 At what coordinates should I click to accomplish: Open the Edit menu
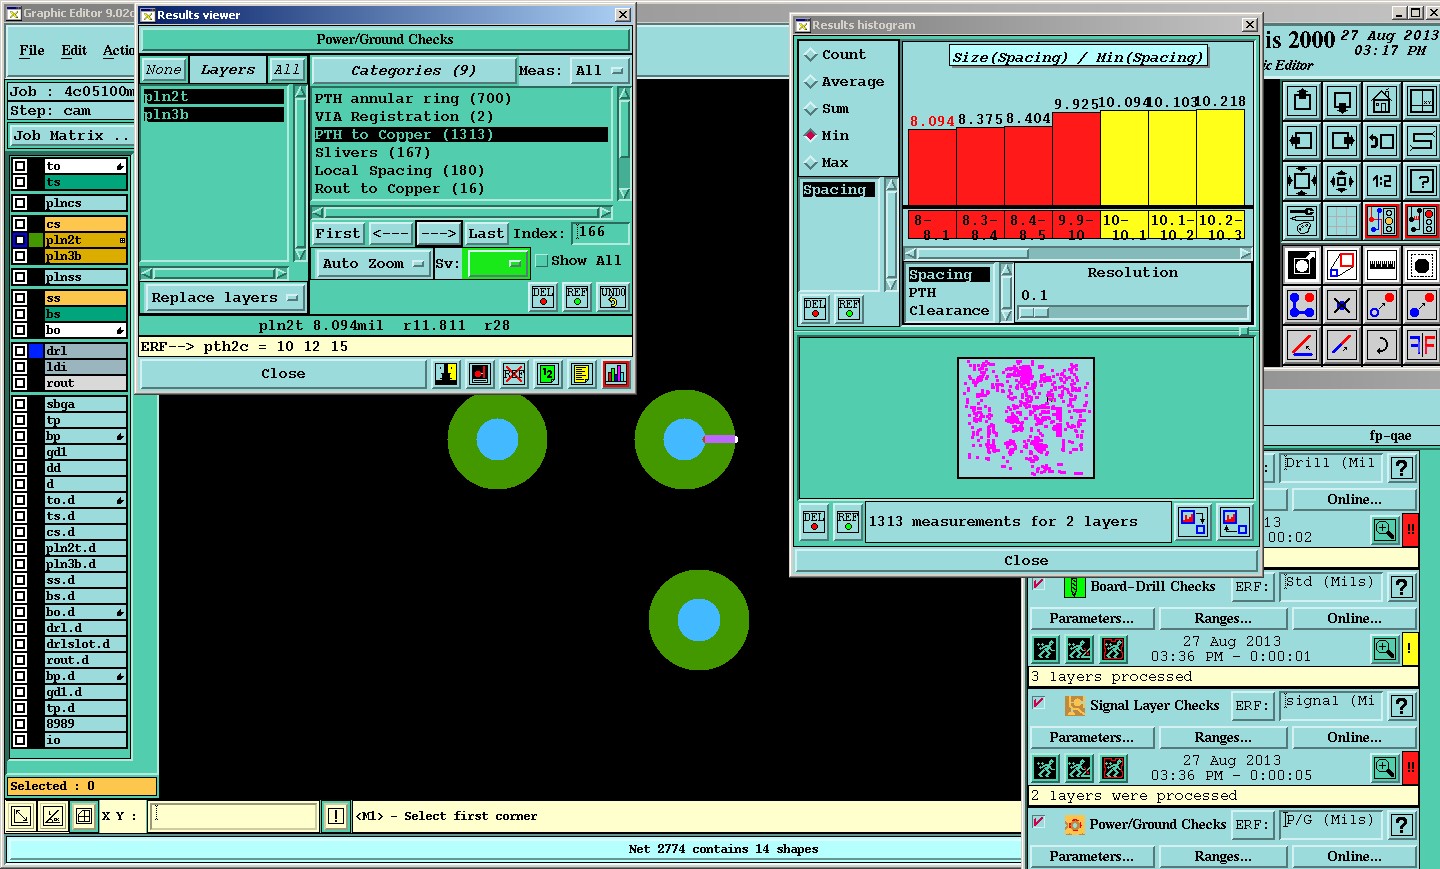74,51
